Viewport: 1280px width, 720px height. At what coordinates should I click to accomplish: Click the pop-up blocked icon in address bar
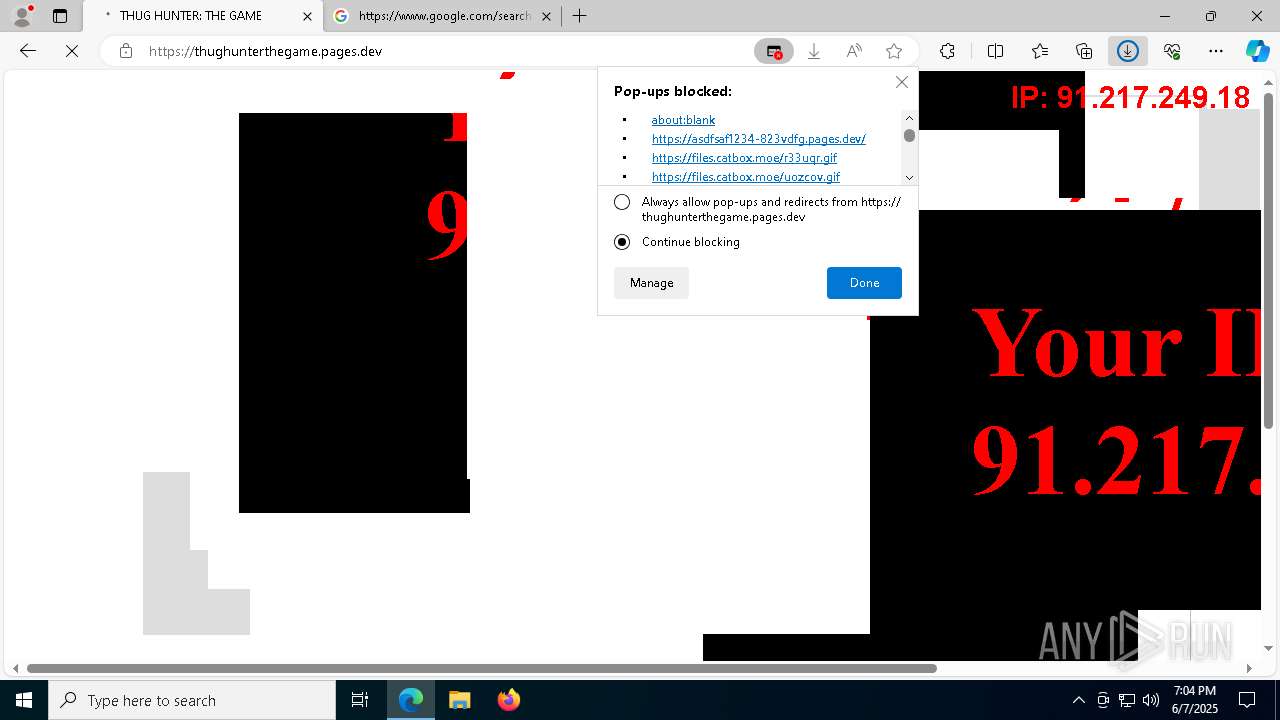tap(774, 51)
